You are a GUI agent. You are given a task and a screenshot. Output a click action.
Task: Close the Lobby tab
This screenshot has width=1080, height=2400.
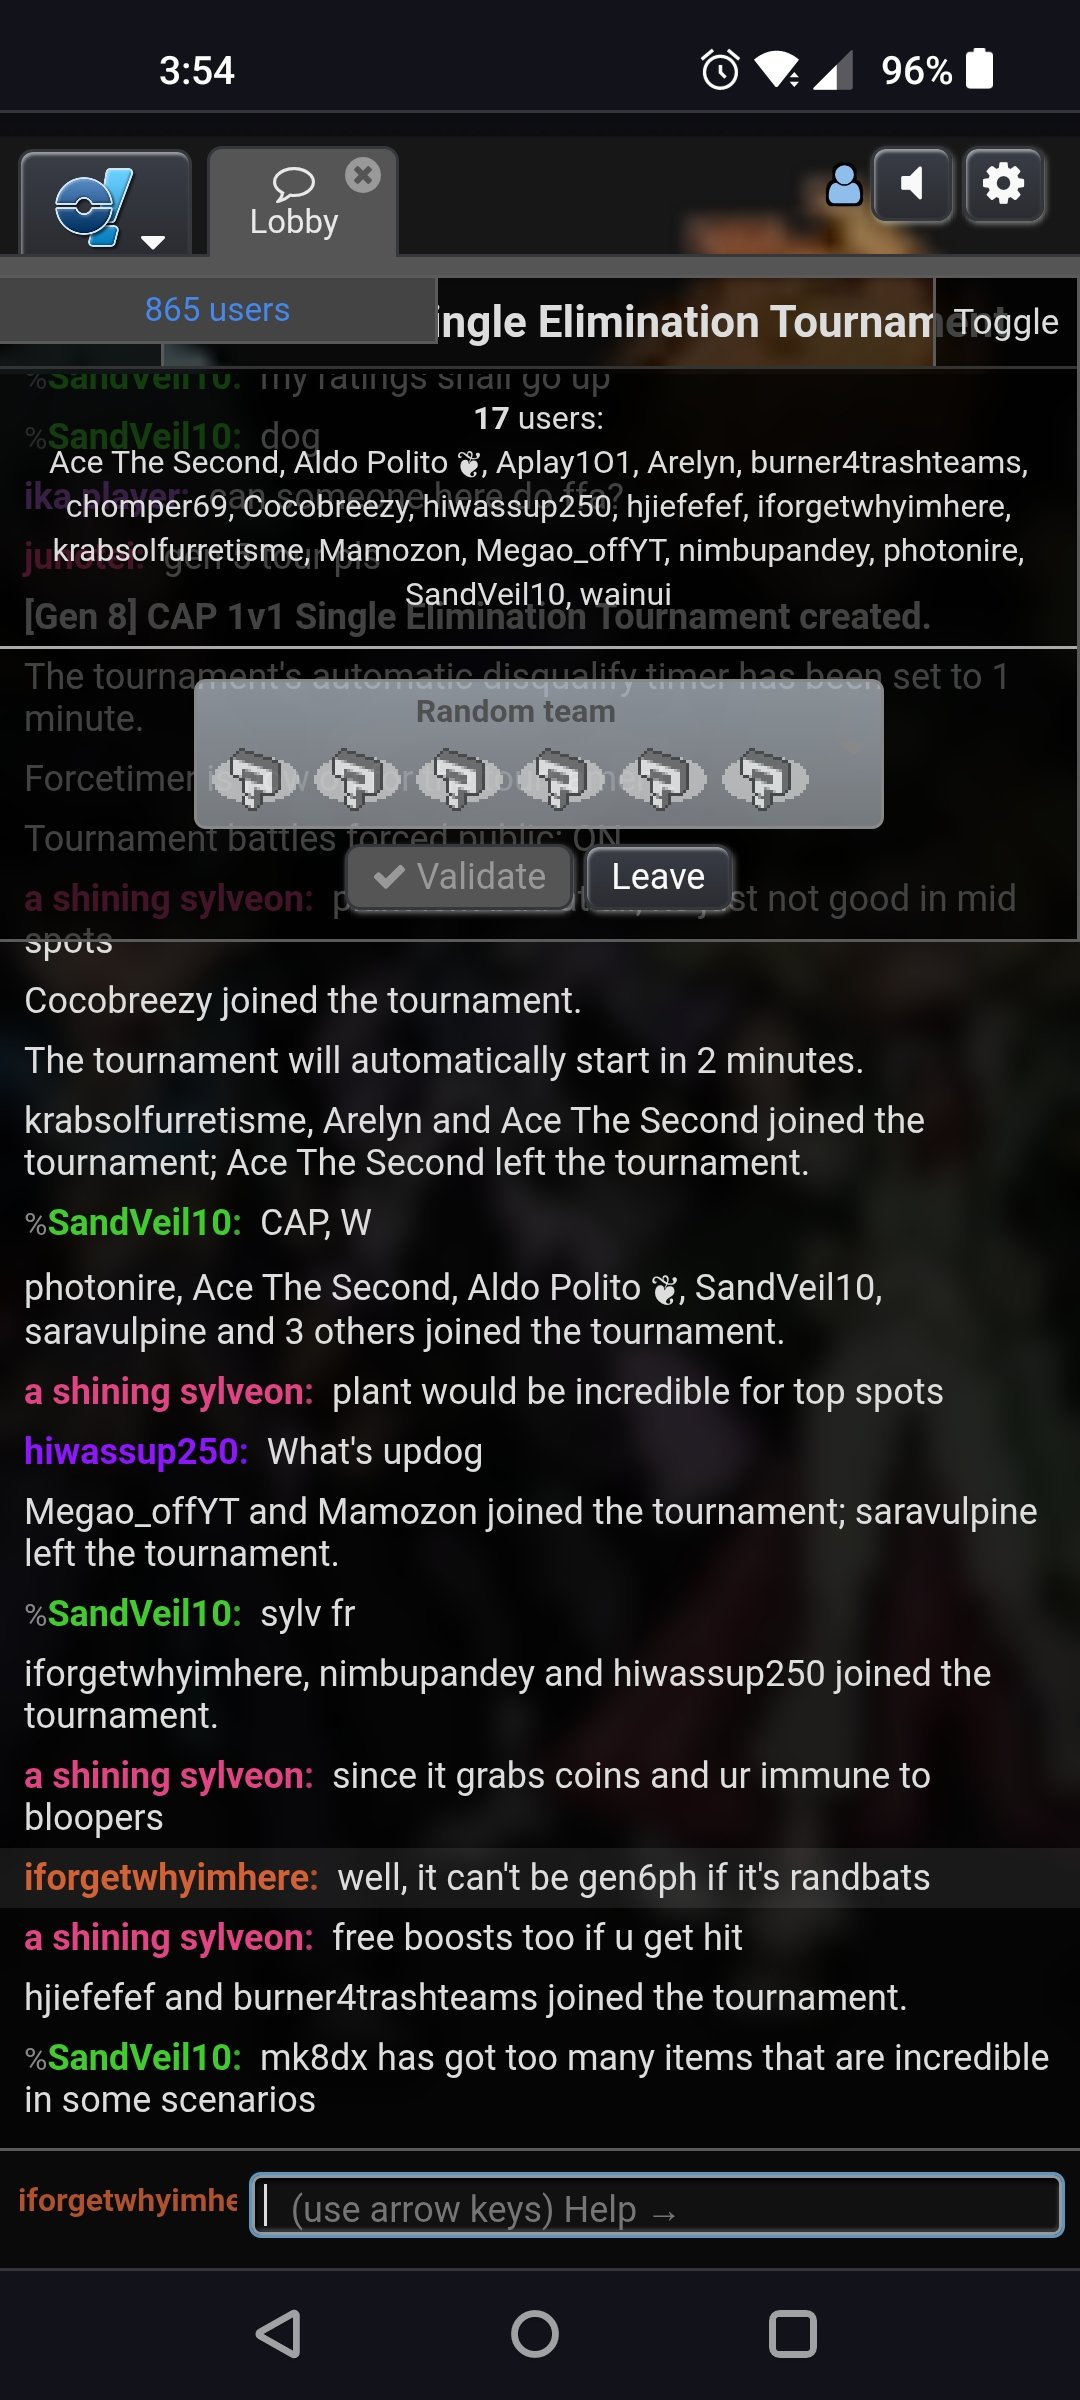tap(363, 175)
